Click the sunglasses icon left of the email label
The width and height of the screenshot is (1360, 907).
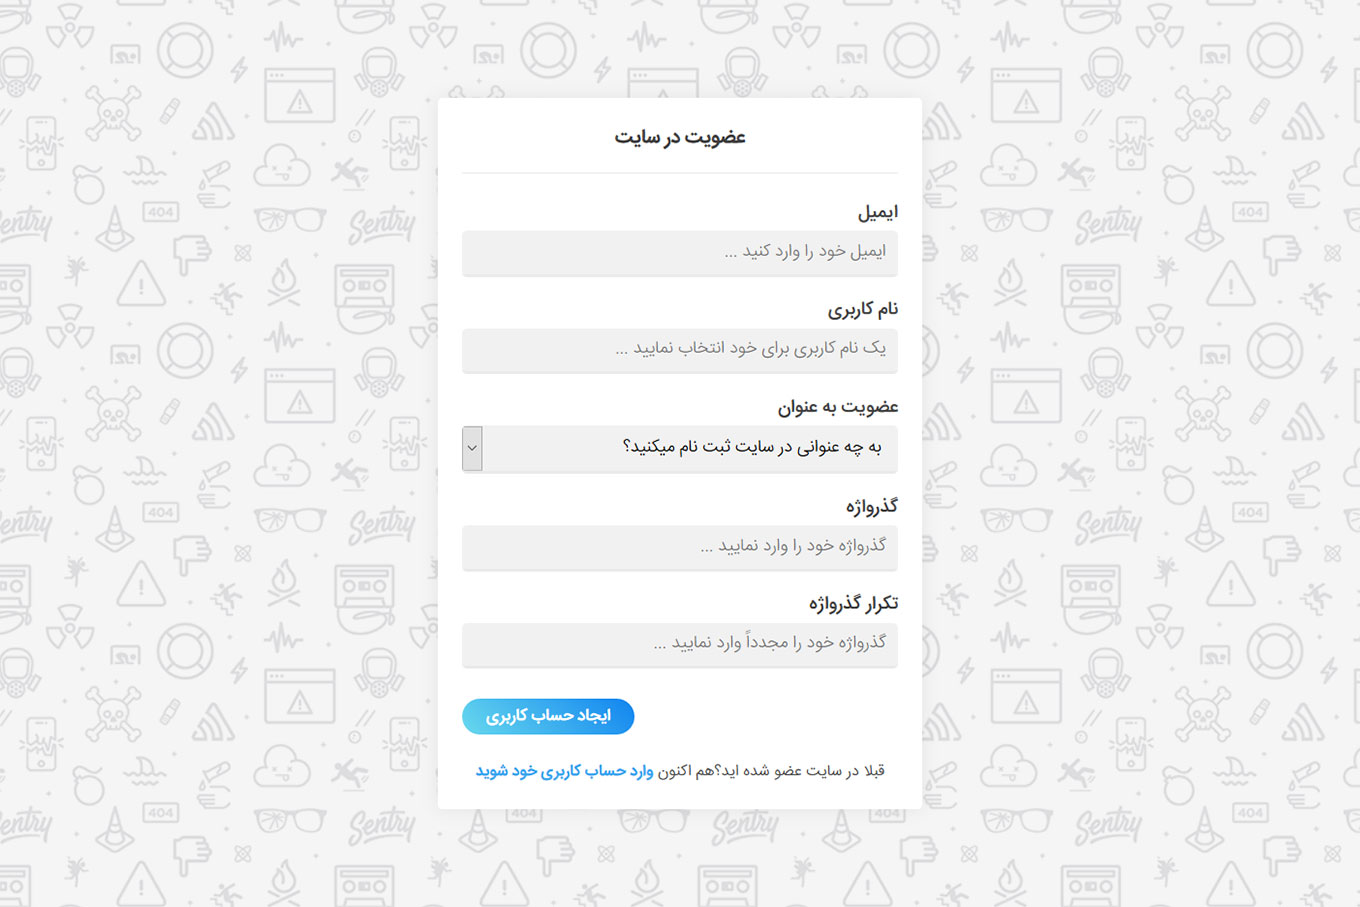tap(290, 219)
